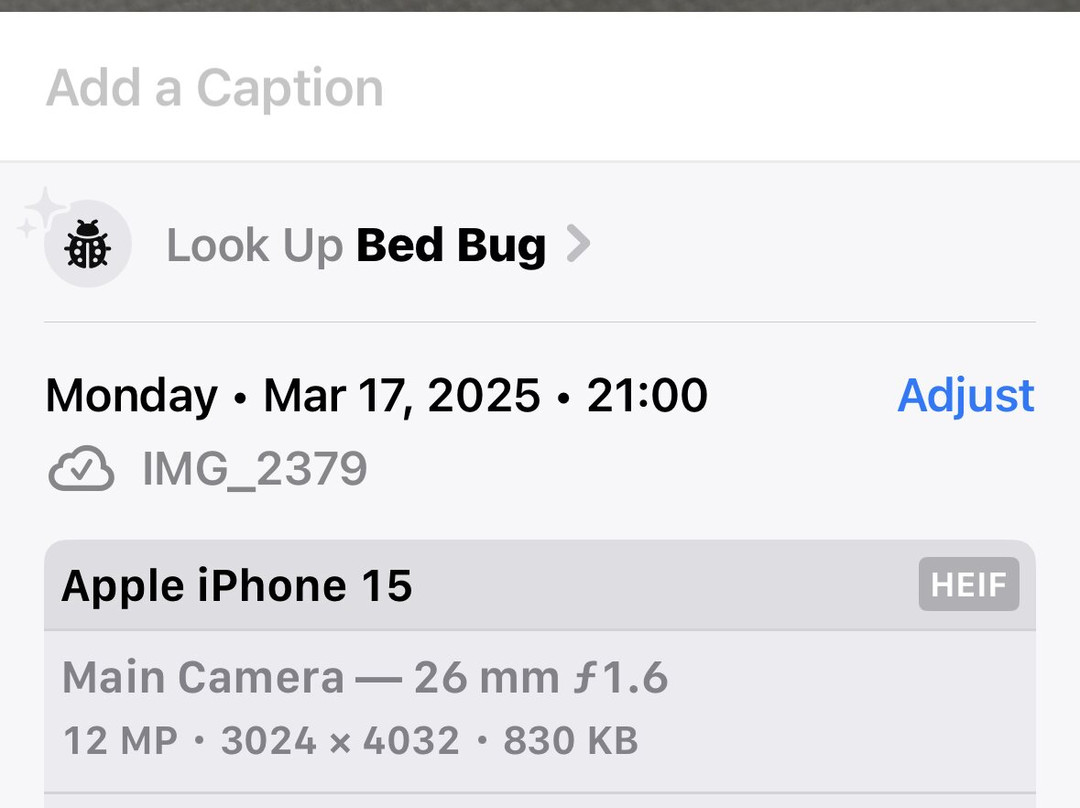Tap the Main Camera lens label
The height and width of the screenshot is (808, 1080).
coord(203,678)
